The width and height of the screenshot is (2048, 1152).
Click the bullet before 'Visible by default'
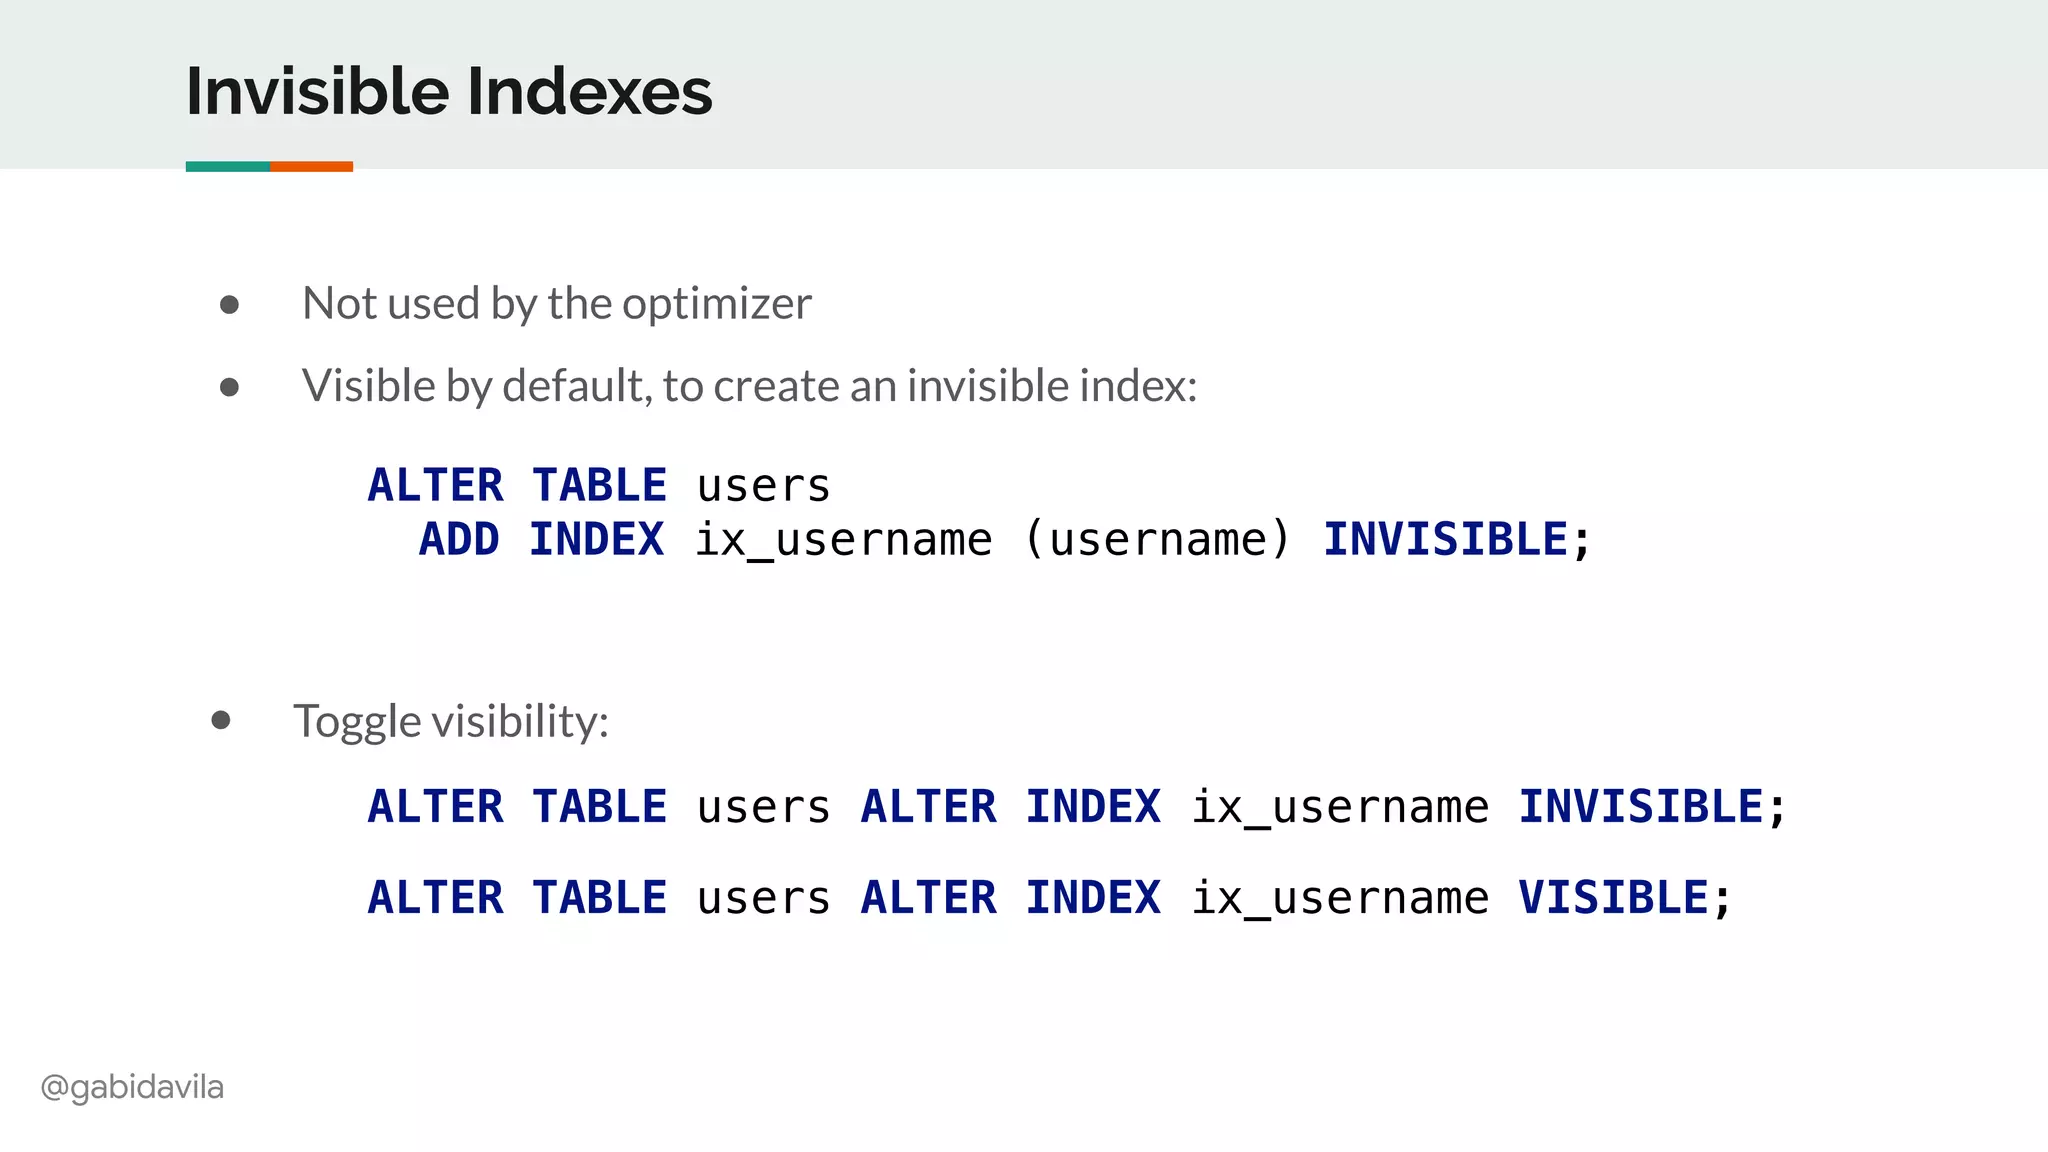(229, 387)
